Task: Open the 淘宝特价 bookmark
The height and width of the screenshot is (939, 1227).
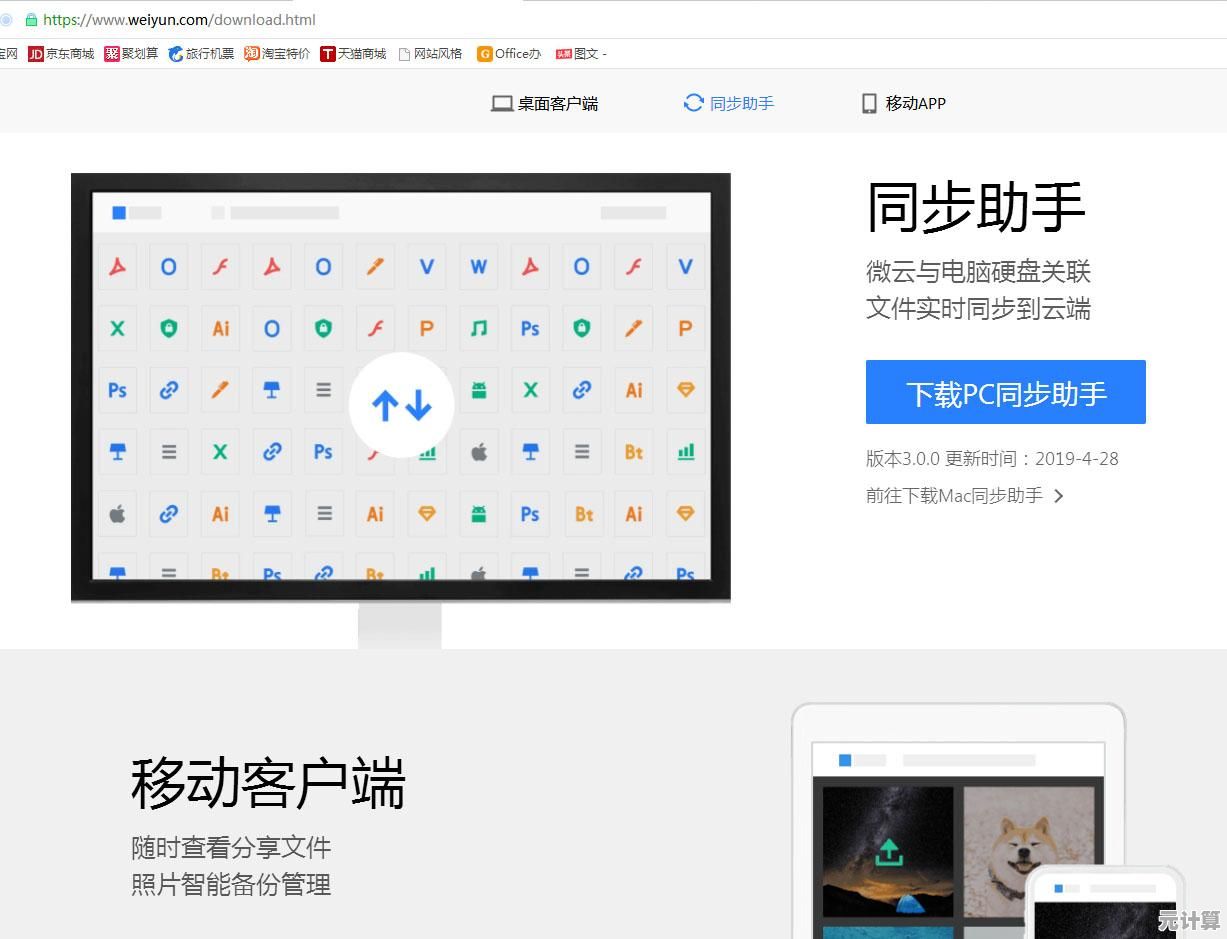Action: click(x=277, y=54)
